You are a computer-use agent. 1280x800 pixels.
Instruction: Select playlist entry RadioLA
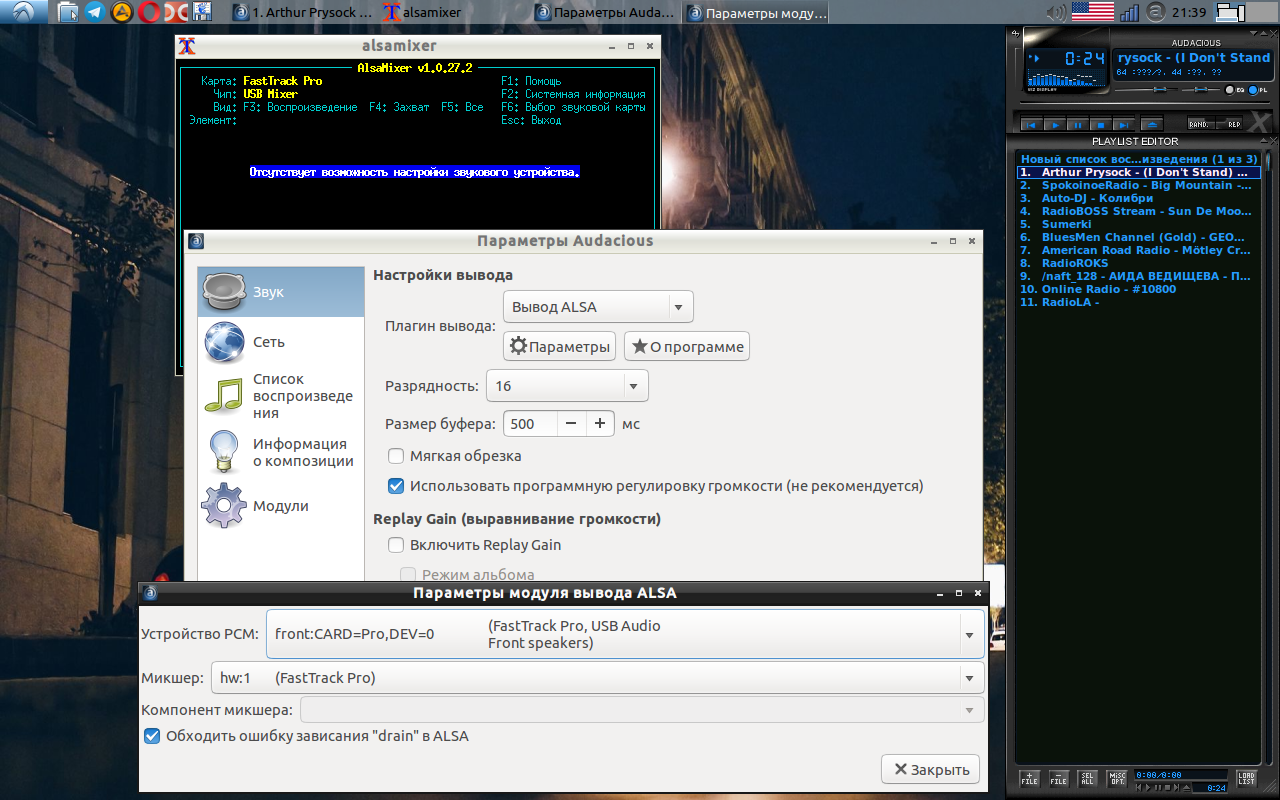1139,302
